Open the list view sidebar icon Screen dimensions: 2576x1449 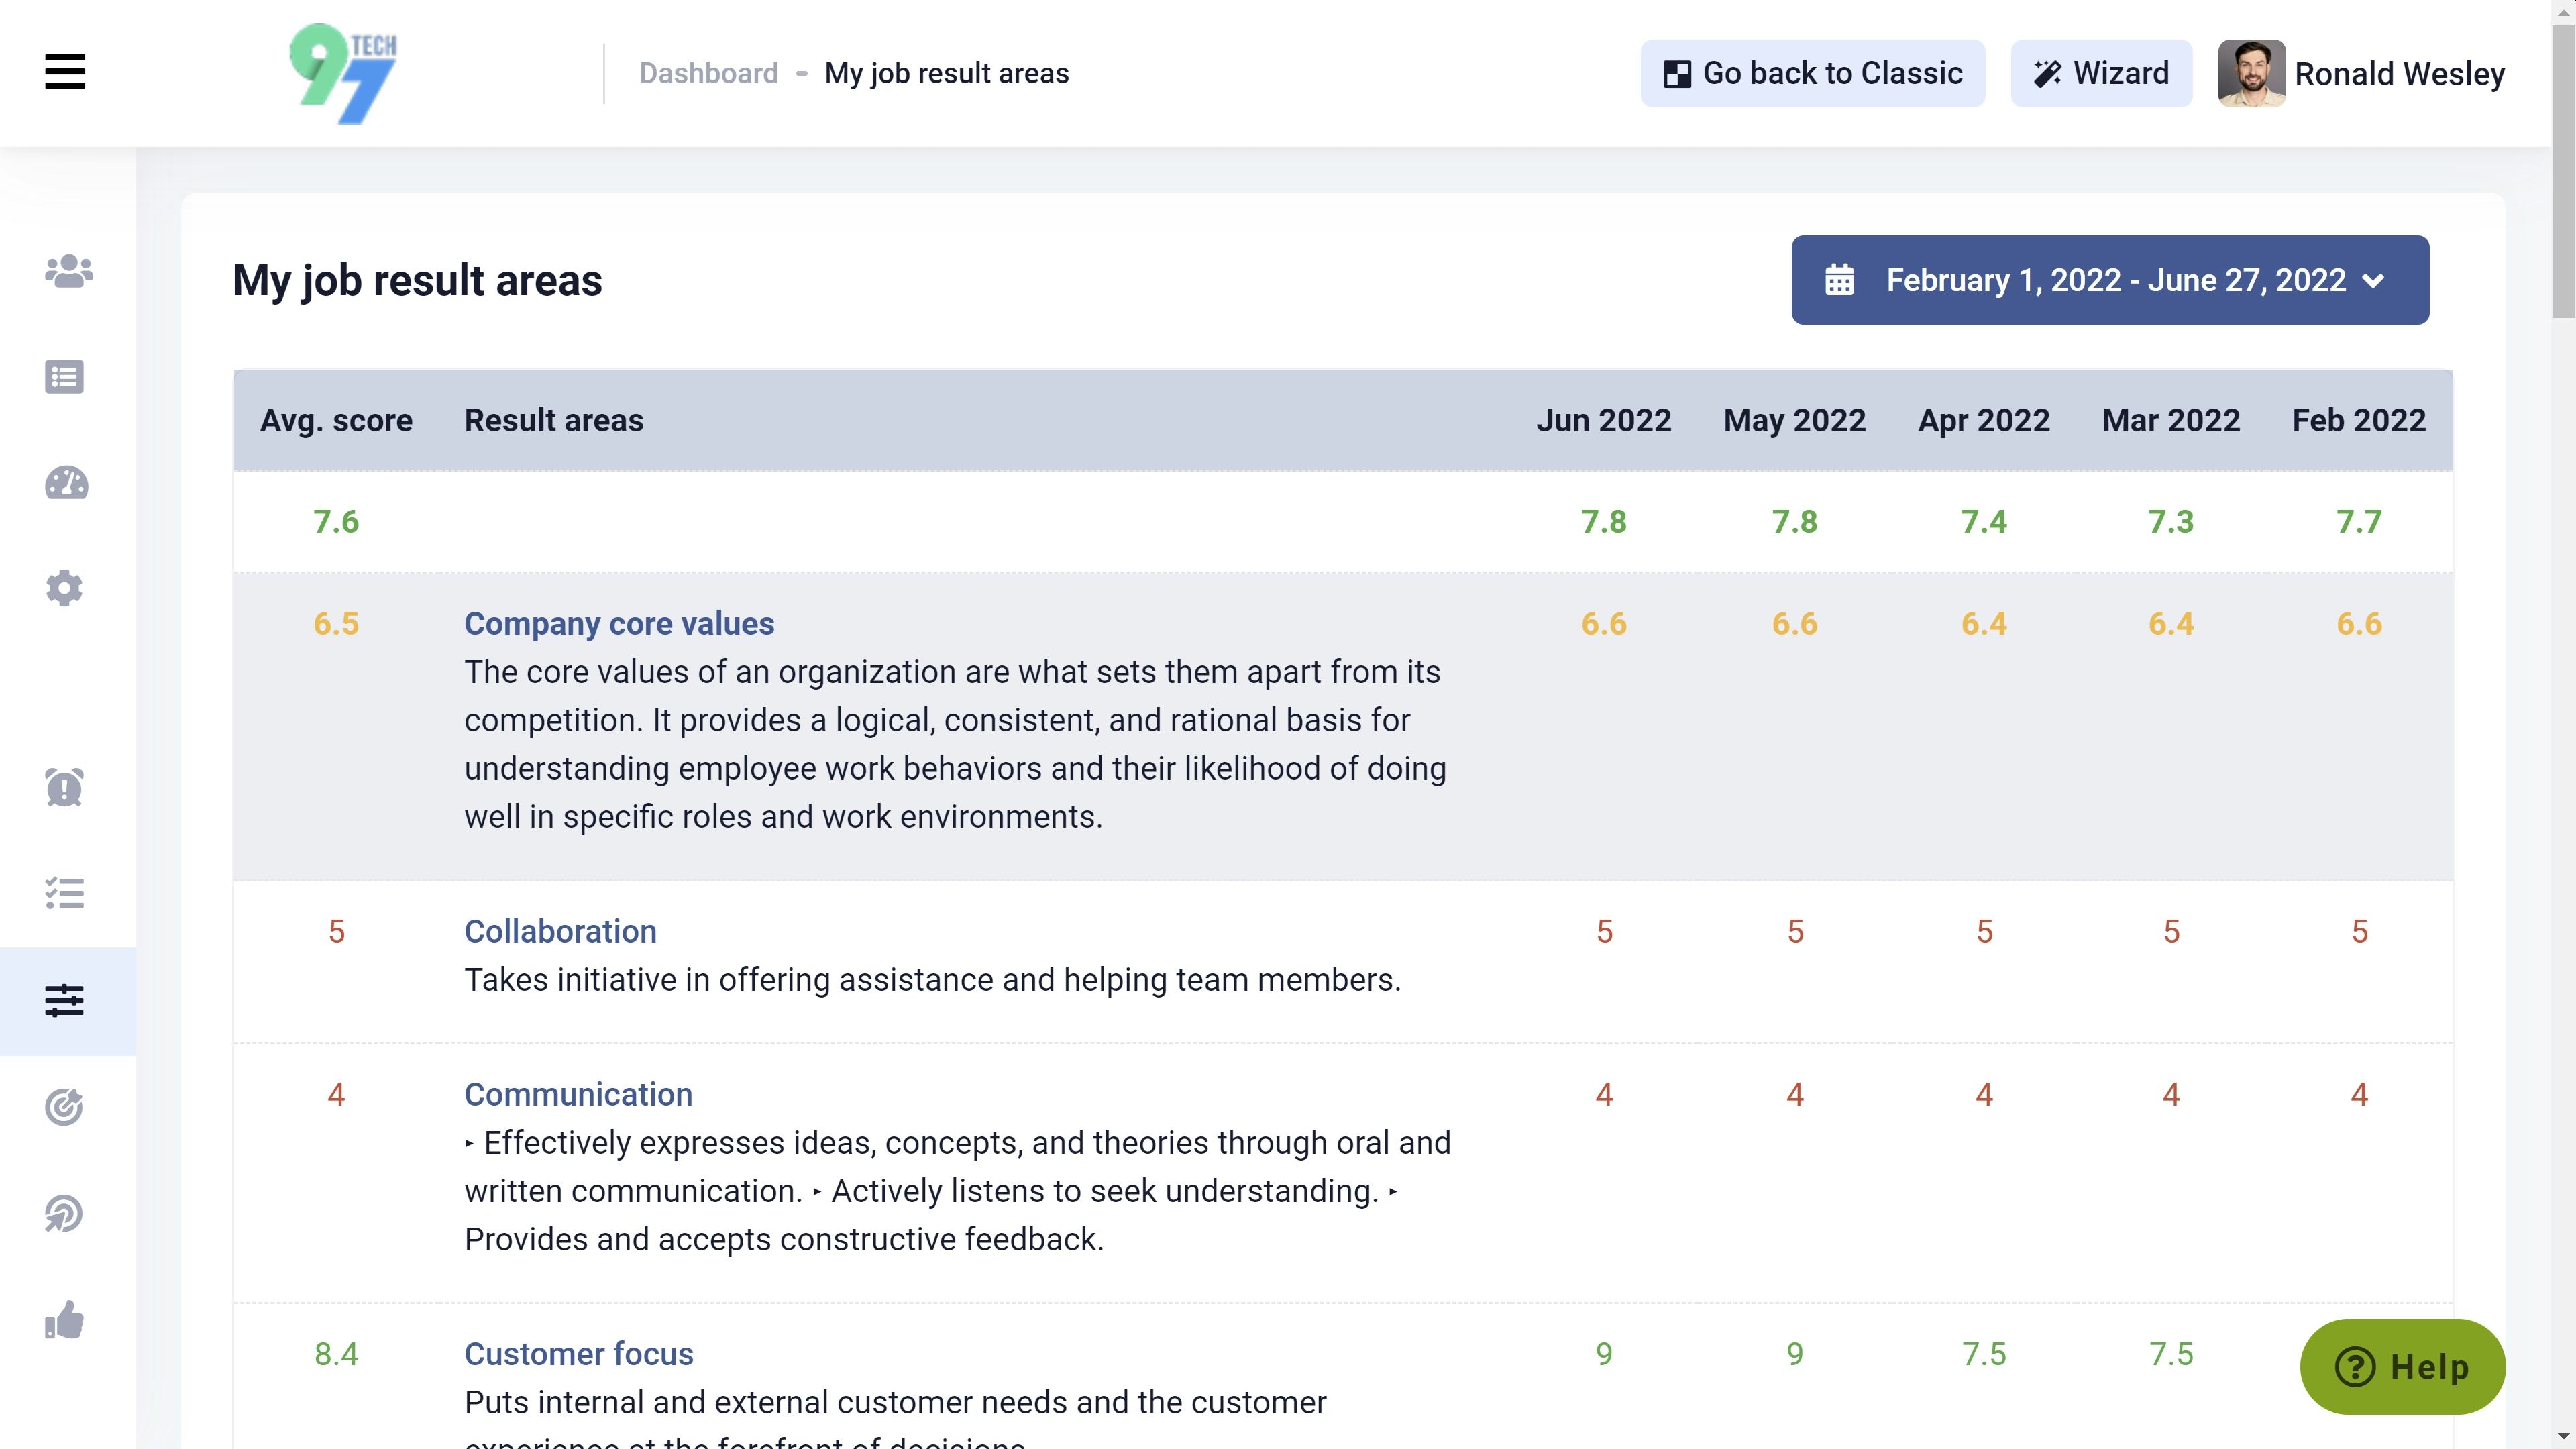point(65,377)
